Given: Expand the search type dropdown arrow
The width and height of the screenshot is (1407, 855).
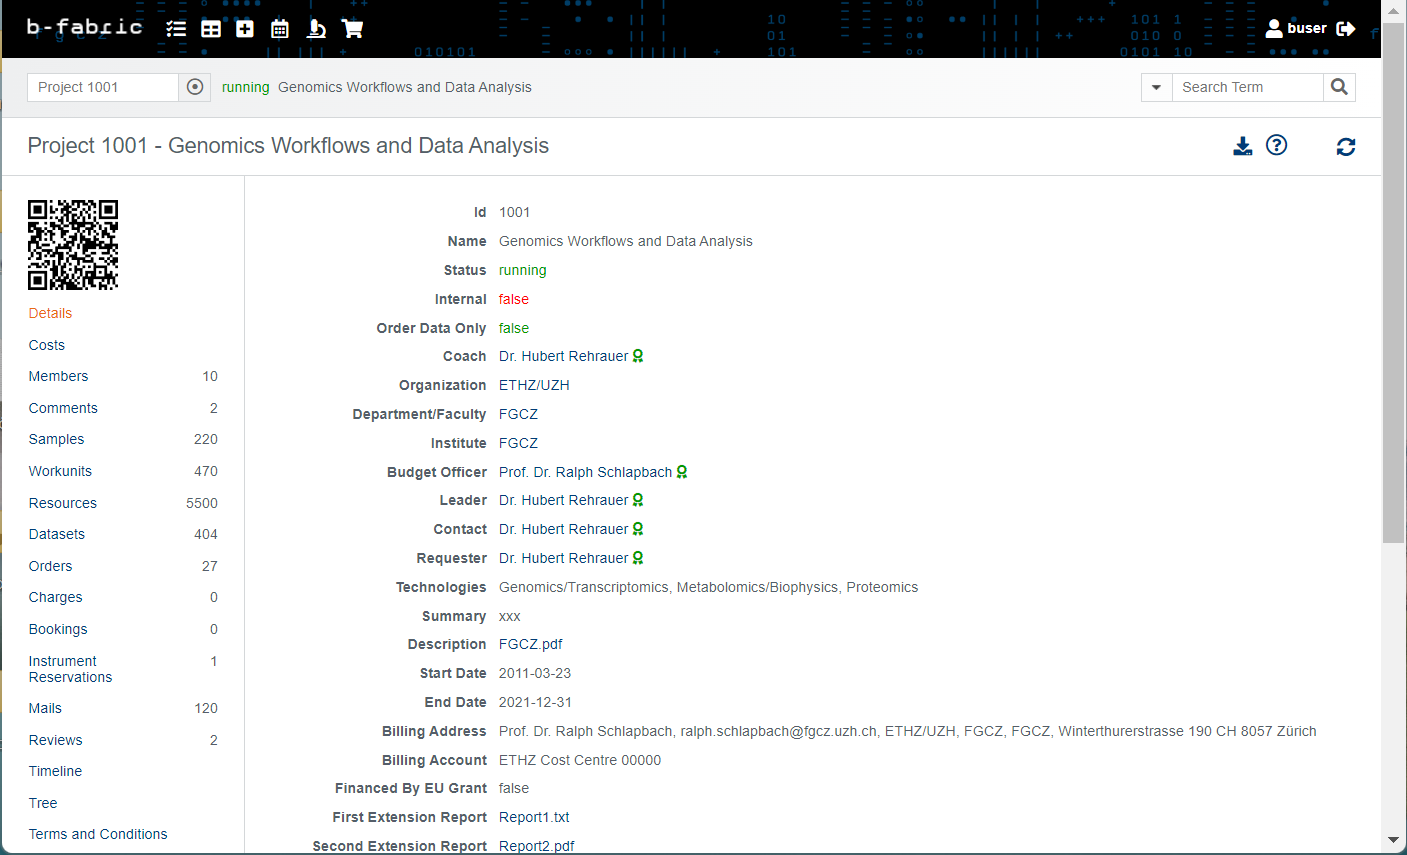Looking at the screenshot, I should coord(1156,87).
